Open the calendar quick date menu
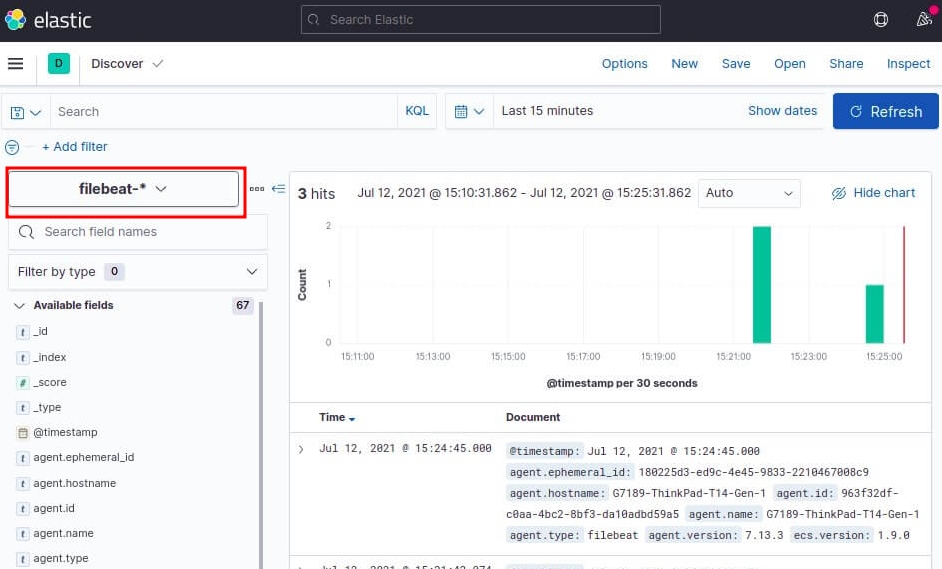This screenshot has width=942, height=569. point(469,111)
